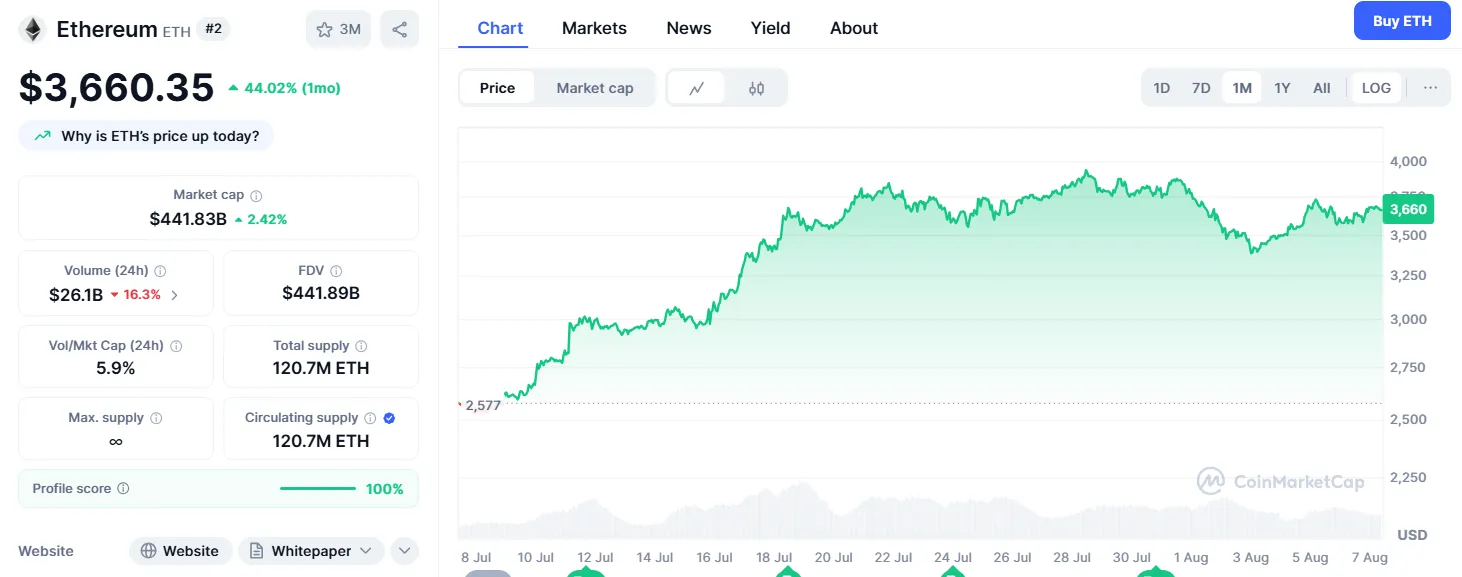
Task: Click the Buy ETH button
Action: click(1401, 21)
